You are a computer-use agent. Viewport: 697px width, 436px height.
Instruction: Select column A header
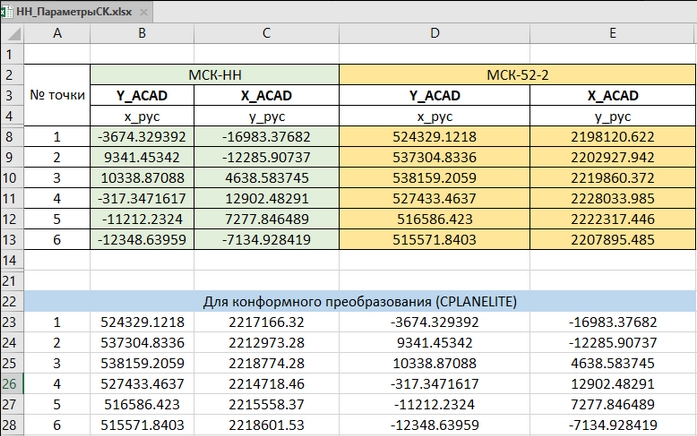56,34
